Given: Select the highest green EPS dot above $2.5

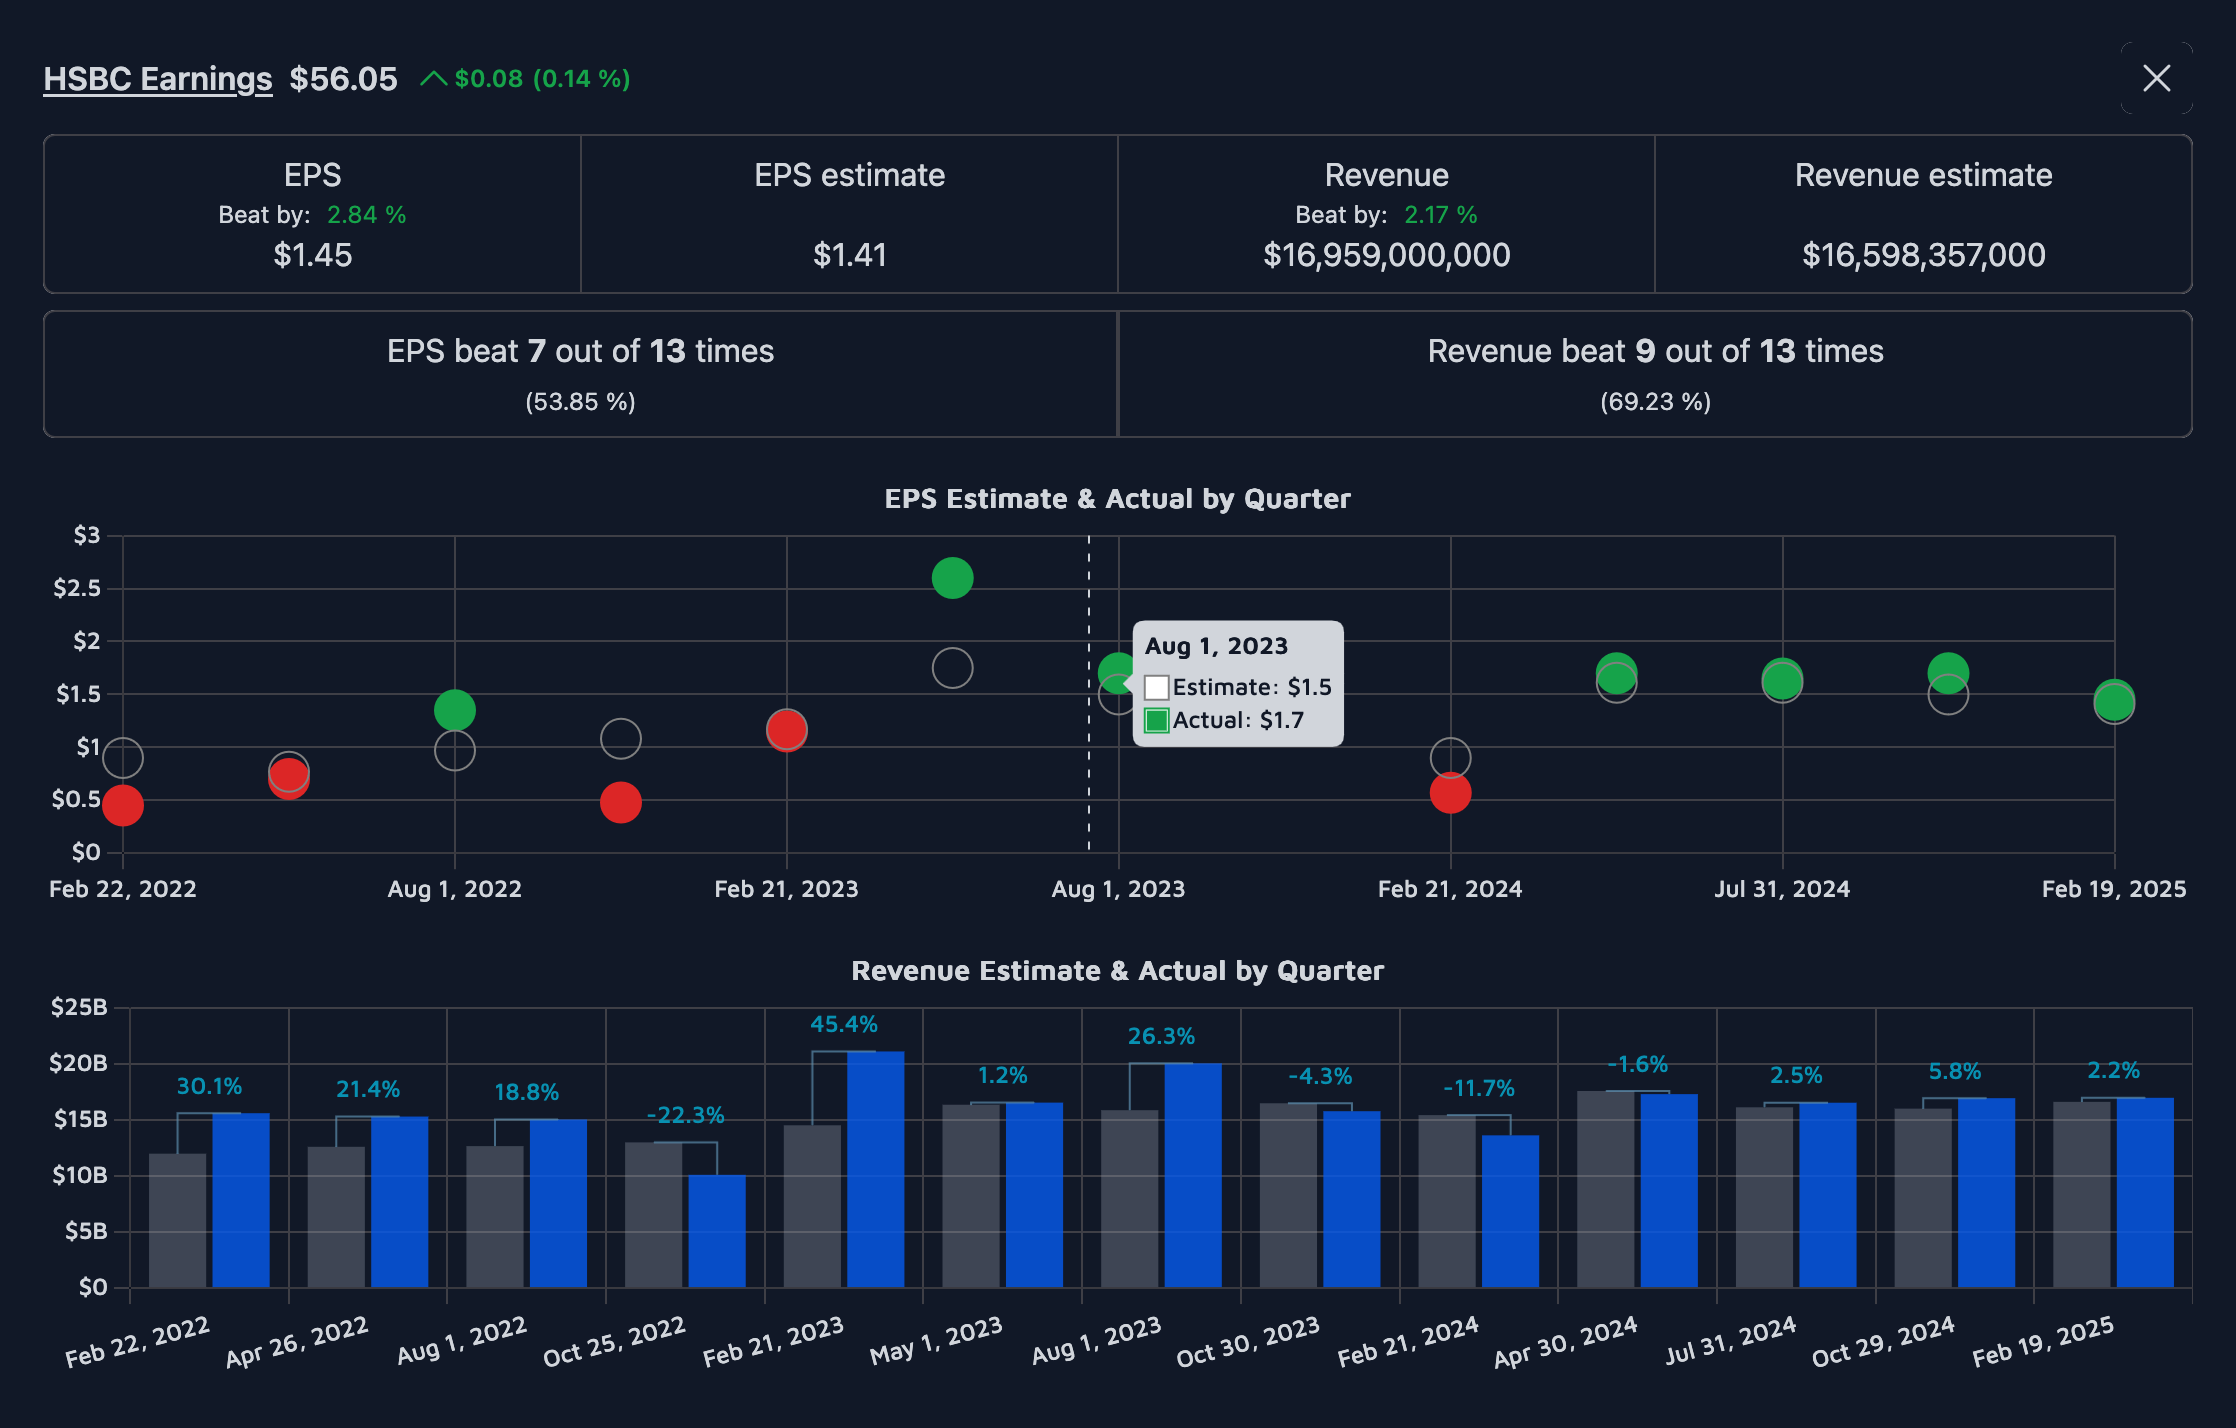Looking at the screenshot, I should click(x=953, y=578).
